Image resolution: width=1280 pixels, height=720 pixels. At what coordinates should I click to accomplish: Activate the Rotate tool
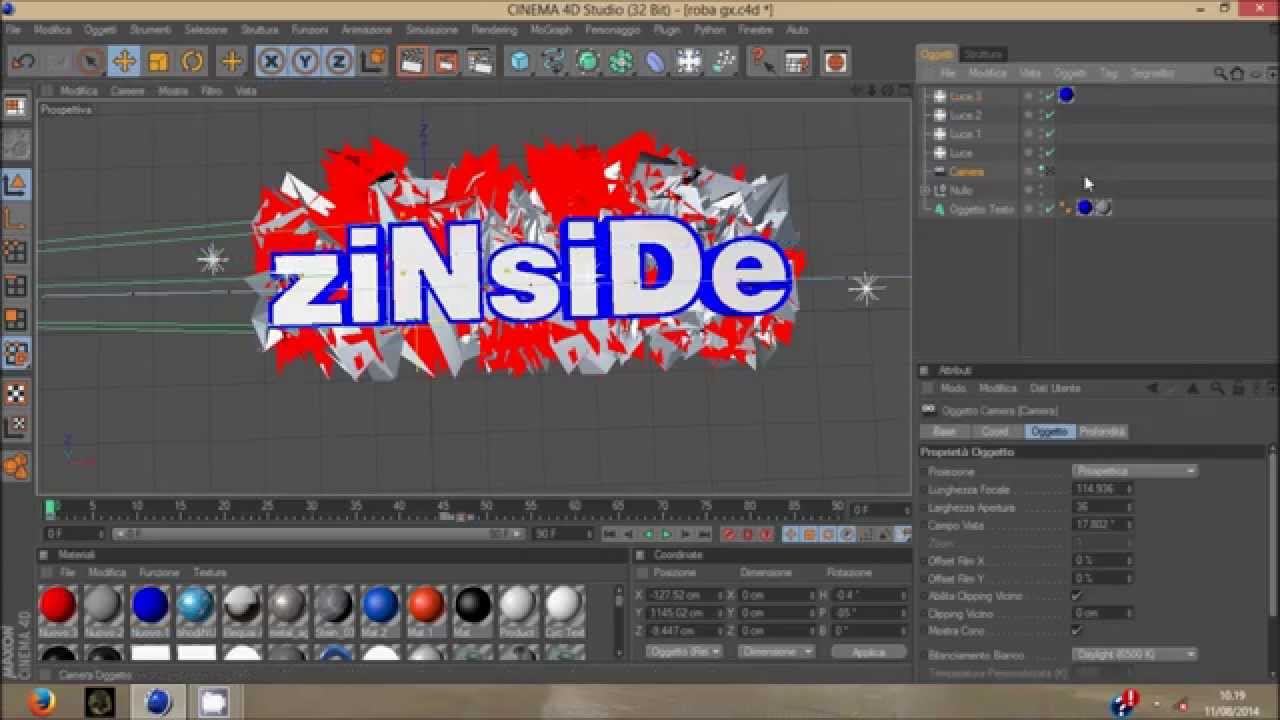point(192,62)
